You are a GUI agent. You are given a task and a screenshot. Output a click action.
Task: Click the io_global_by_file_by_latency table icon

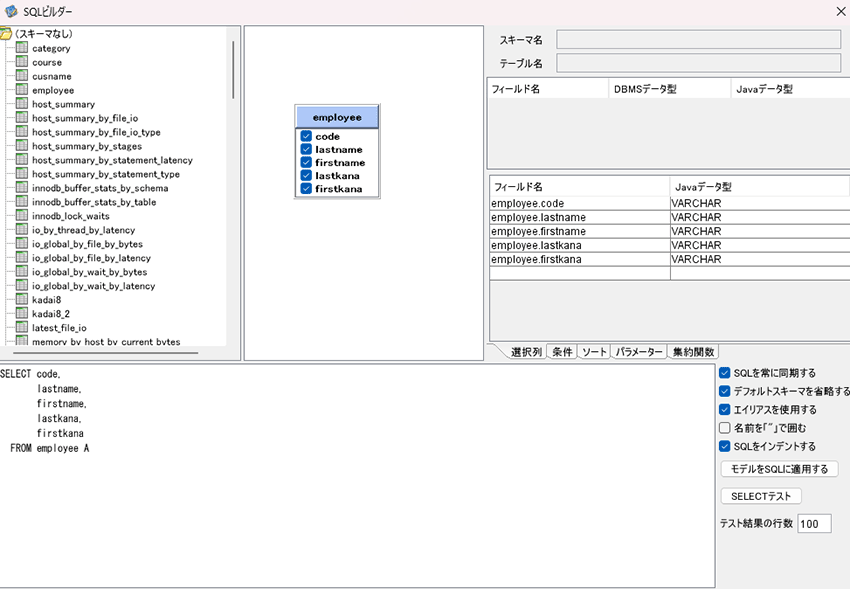tap(22, 257)
